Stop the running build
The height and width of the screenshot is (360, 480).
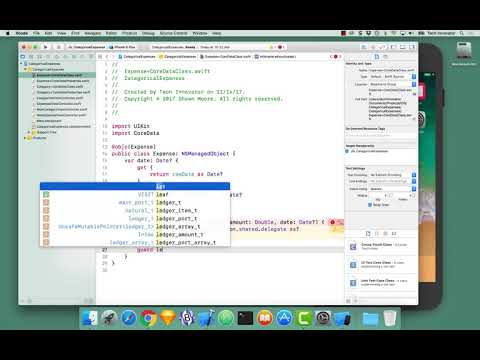[58, 47]
